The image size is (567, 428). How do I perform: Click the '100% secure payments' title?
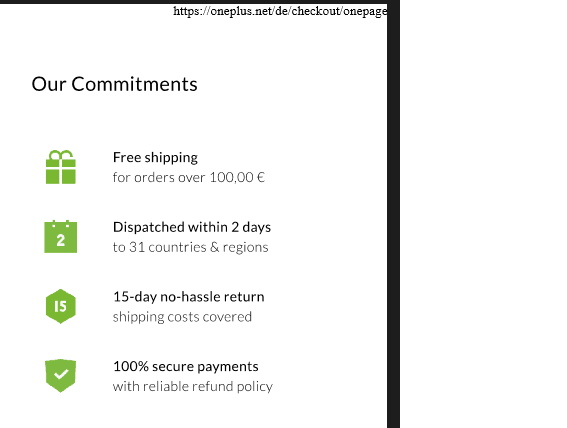[x=186, y=367]
